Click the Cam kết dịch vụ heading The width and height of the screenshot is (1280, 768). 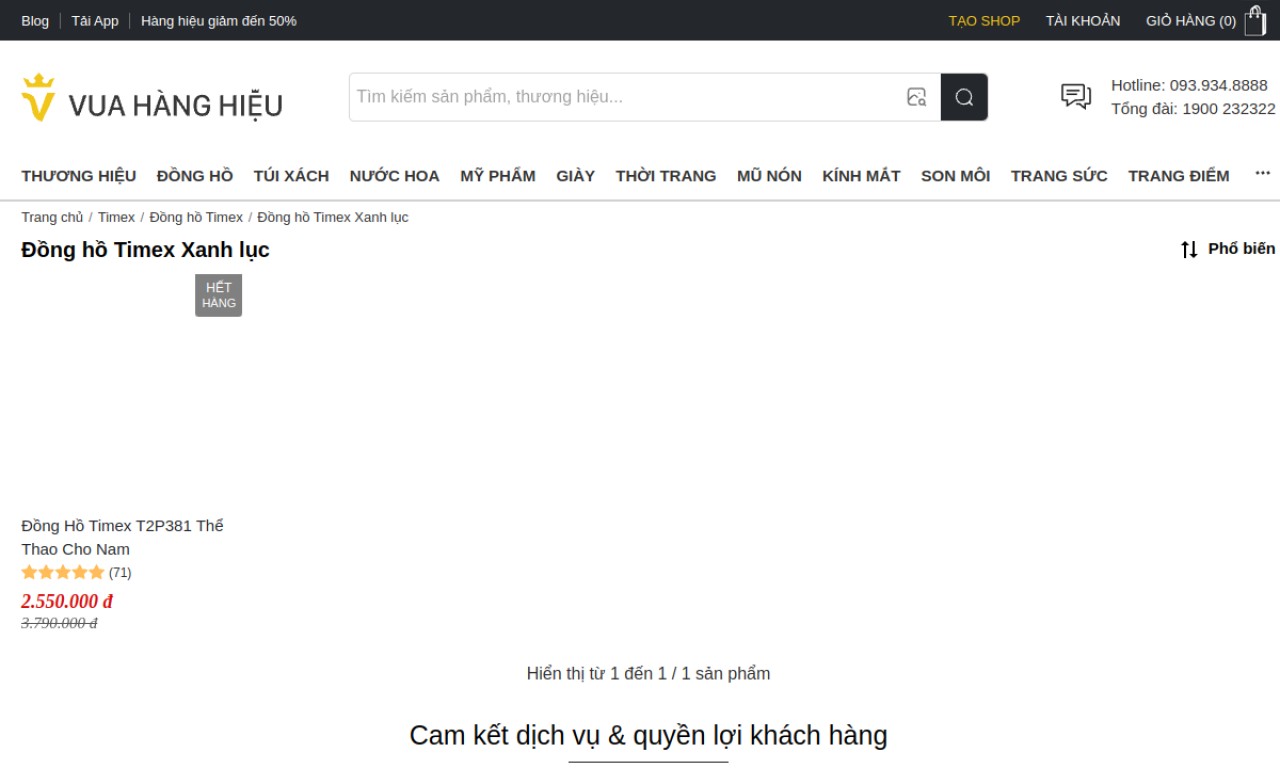648,736
